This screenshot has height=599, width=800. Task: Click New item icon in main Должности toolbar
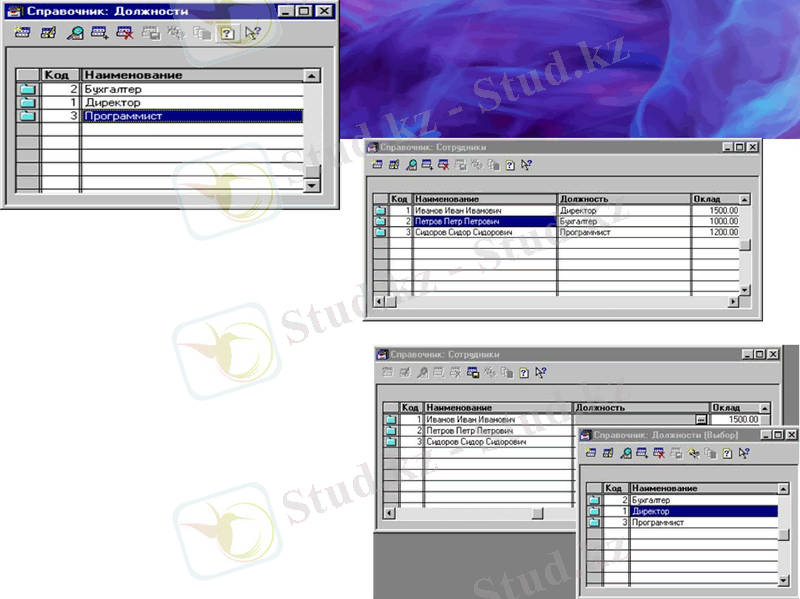coord(22,33)
